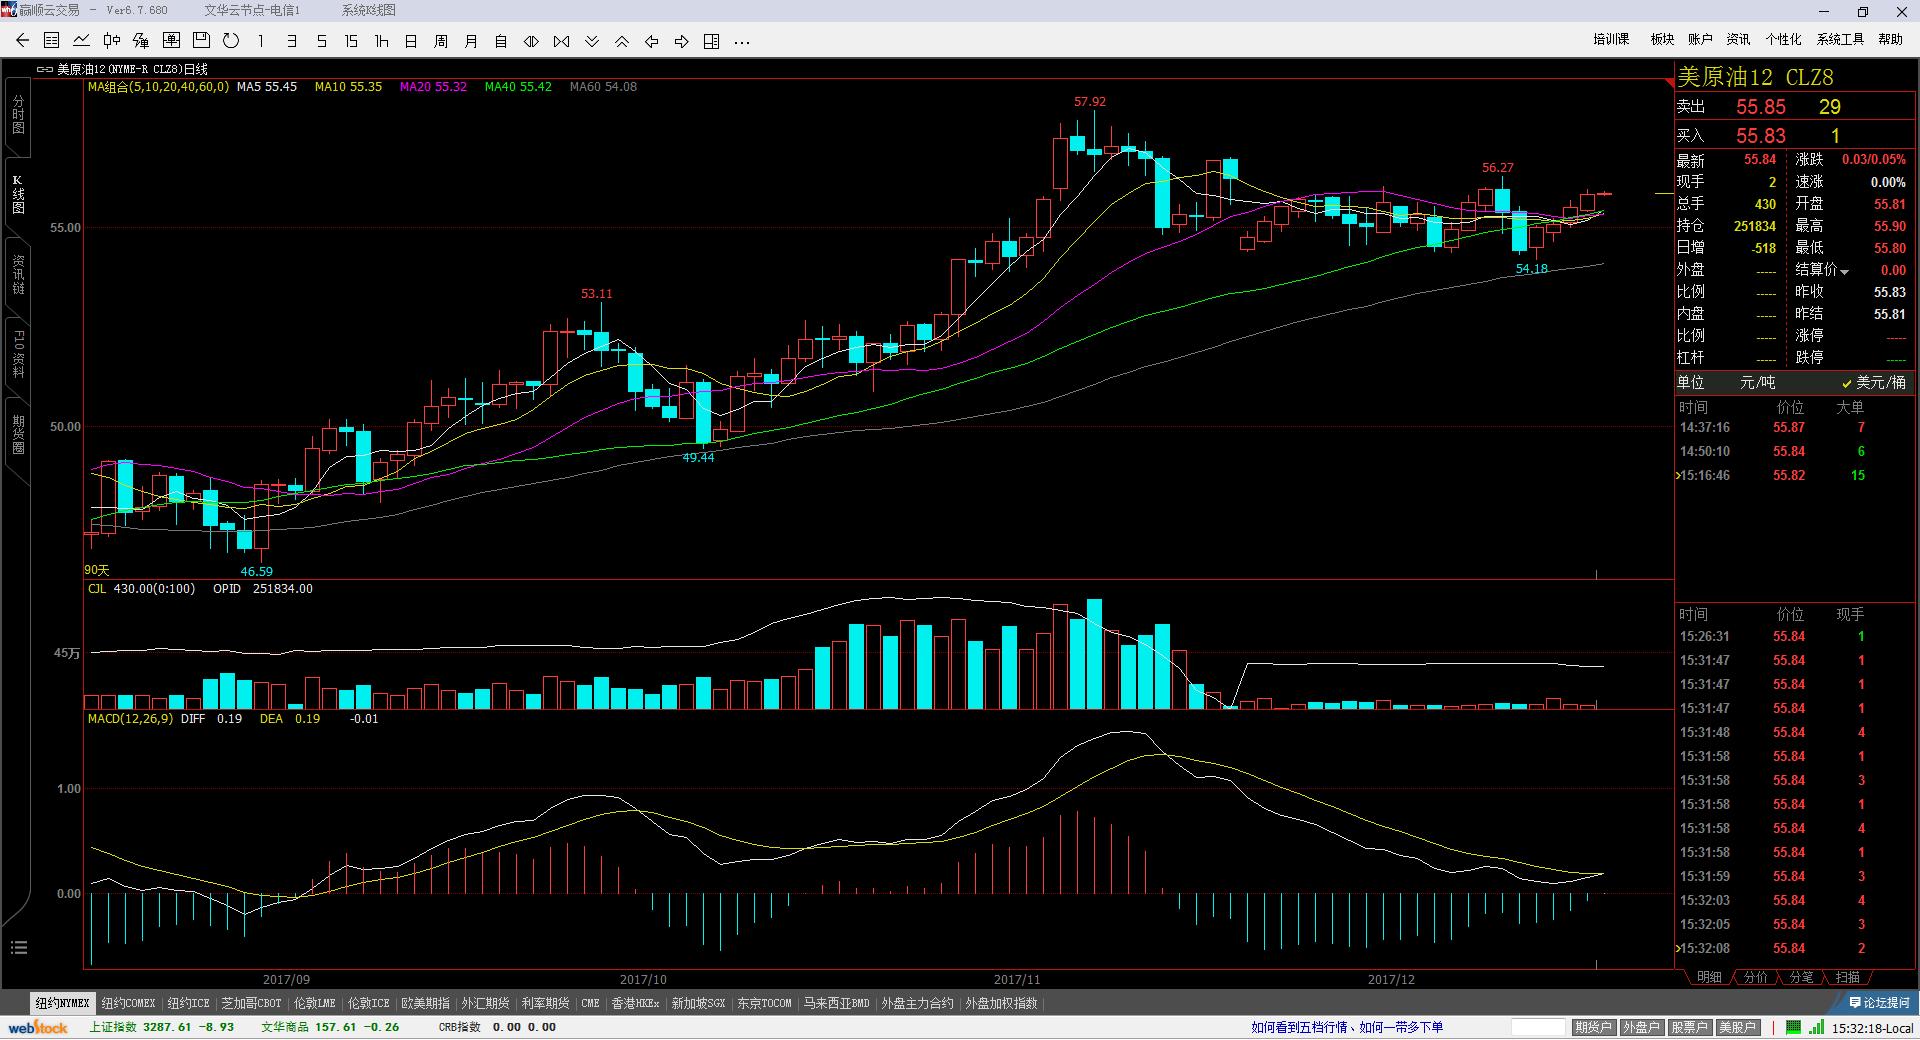Open the 分笔 tab in quote panel
Screen dimensions: 1920x1040
point(1801,977)
